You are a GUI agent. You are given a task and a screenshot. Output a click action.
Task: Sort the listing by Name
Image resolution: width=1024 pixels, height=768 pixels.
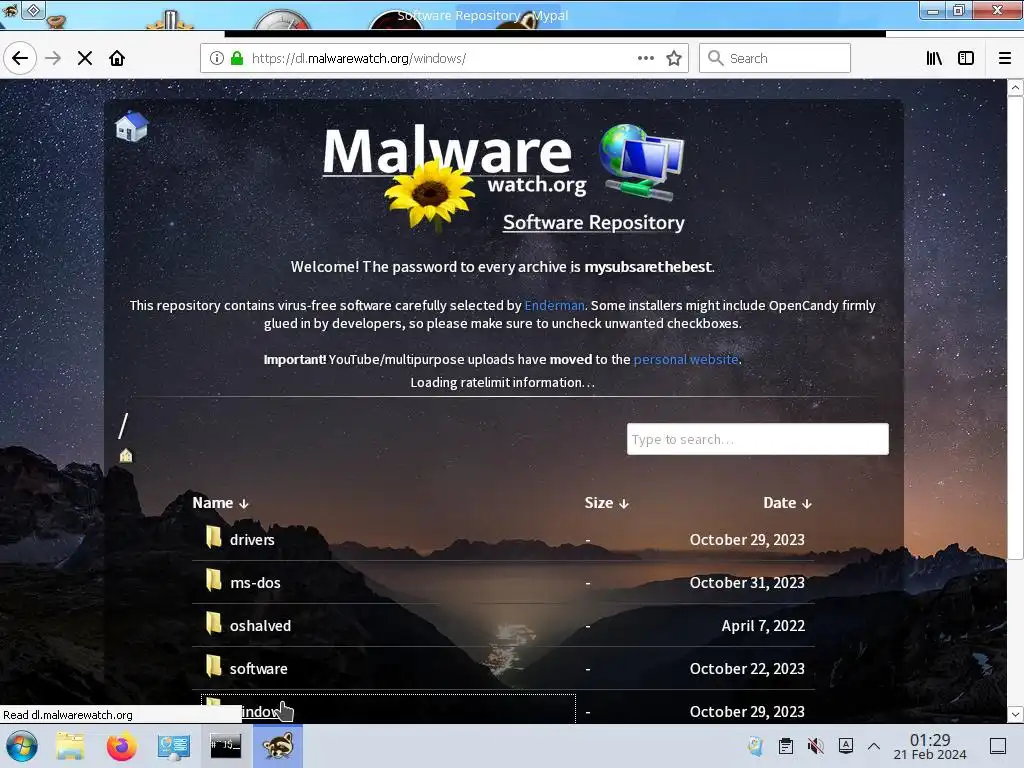click(x=220, y=503)
